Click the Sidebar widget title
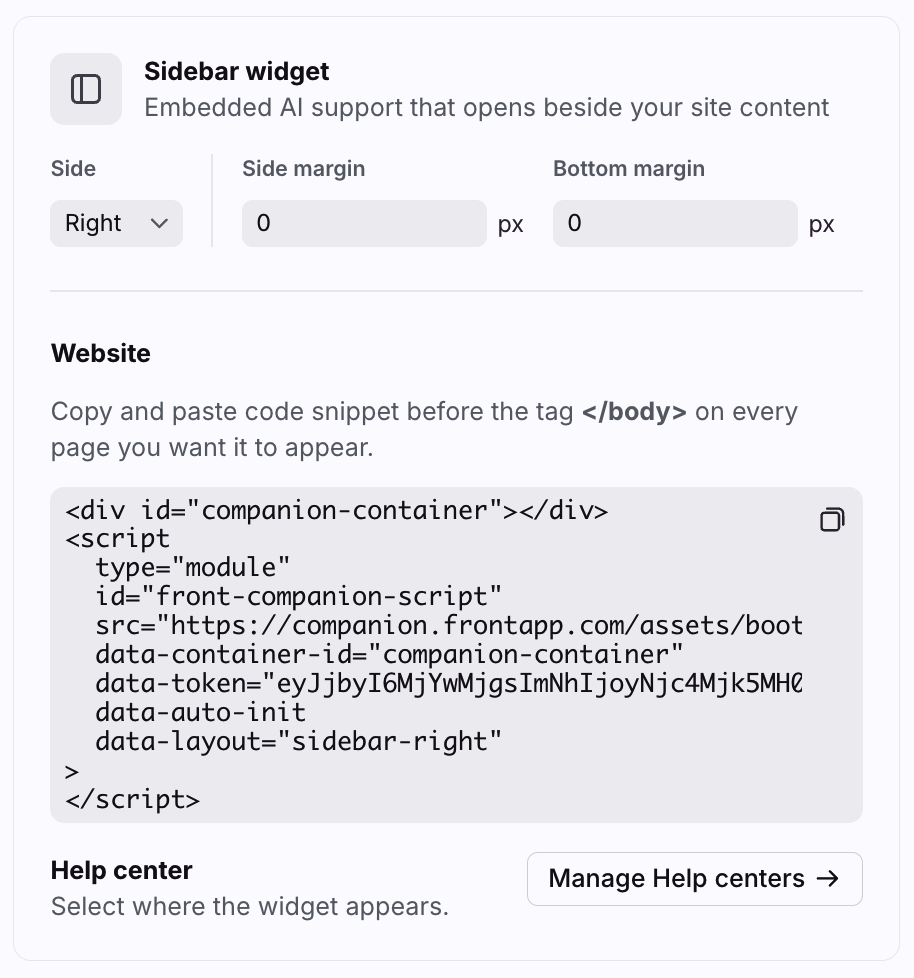The image size is (914, 978). pyautogui.click(x=236, y=71)
